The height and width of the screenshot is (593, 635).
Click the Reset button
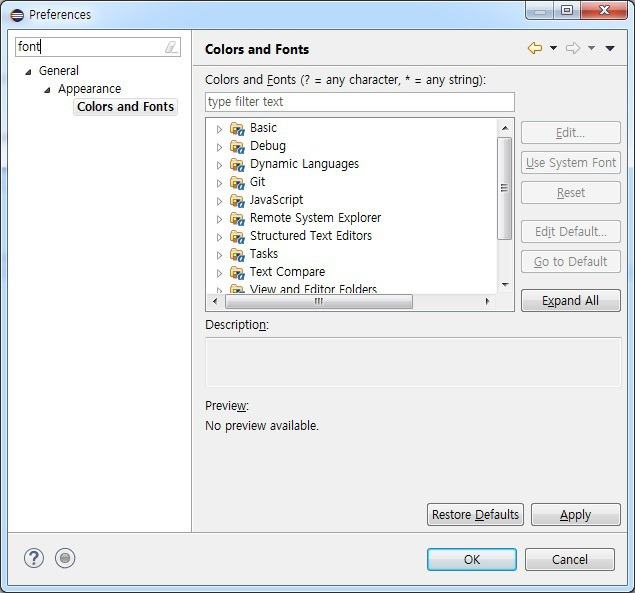click(x=570, y=192)
